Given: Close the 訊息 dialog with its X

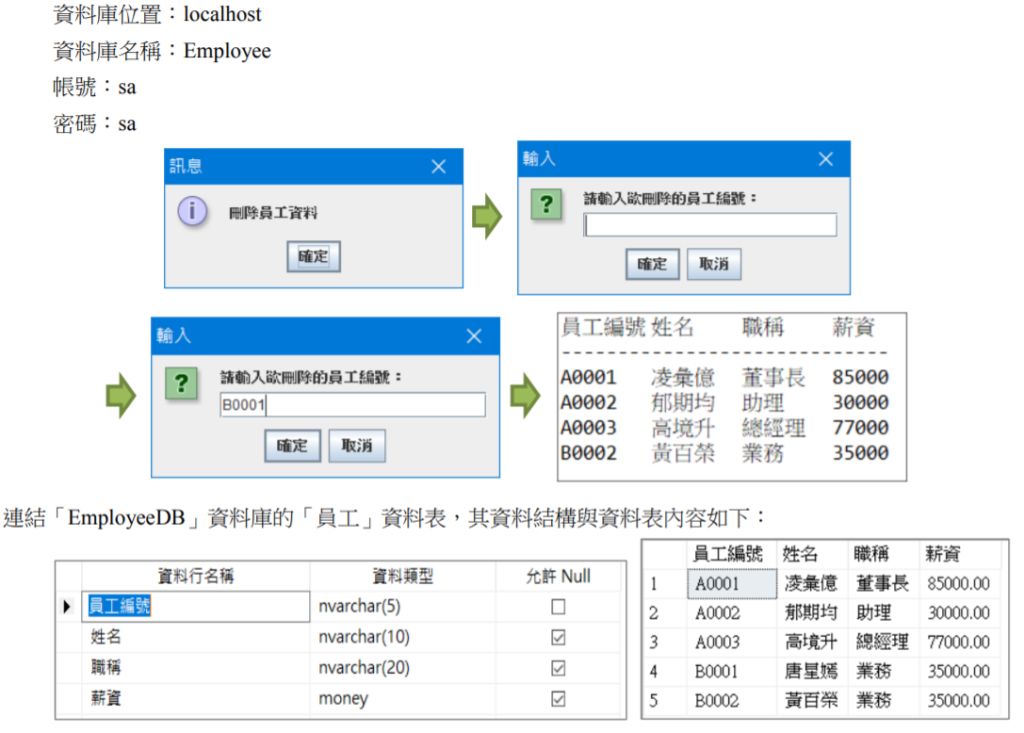Looking at the screenshot, I should point(438,167).
